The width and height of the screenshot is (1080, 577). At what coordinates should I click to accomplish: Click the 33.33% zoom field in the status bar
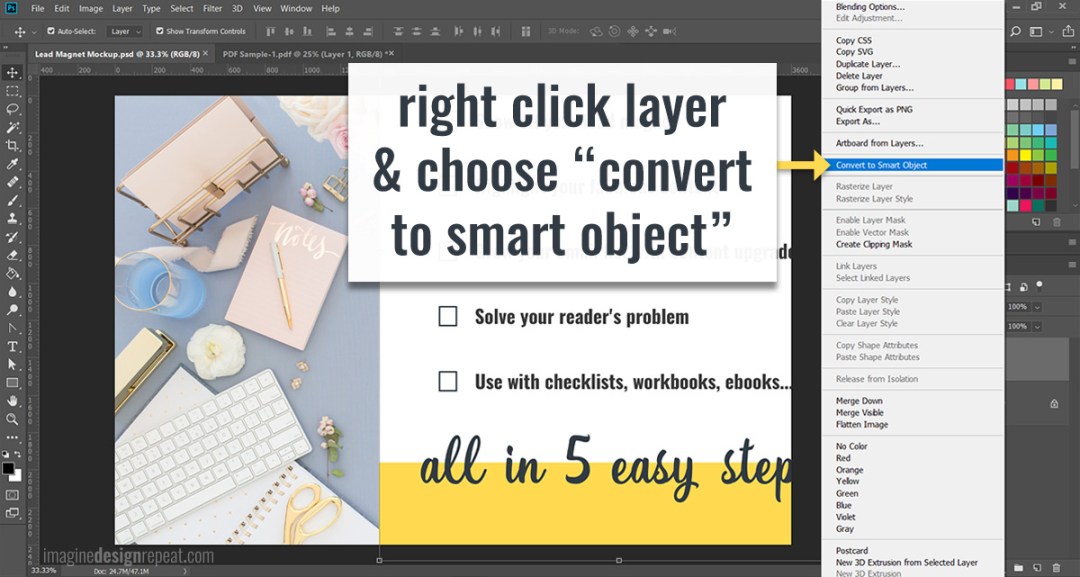44,571
